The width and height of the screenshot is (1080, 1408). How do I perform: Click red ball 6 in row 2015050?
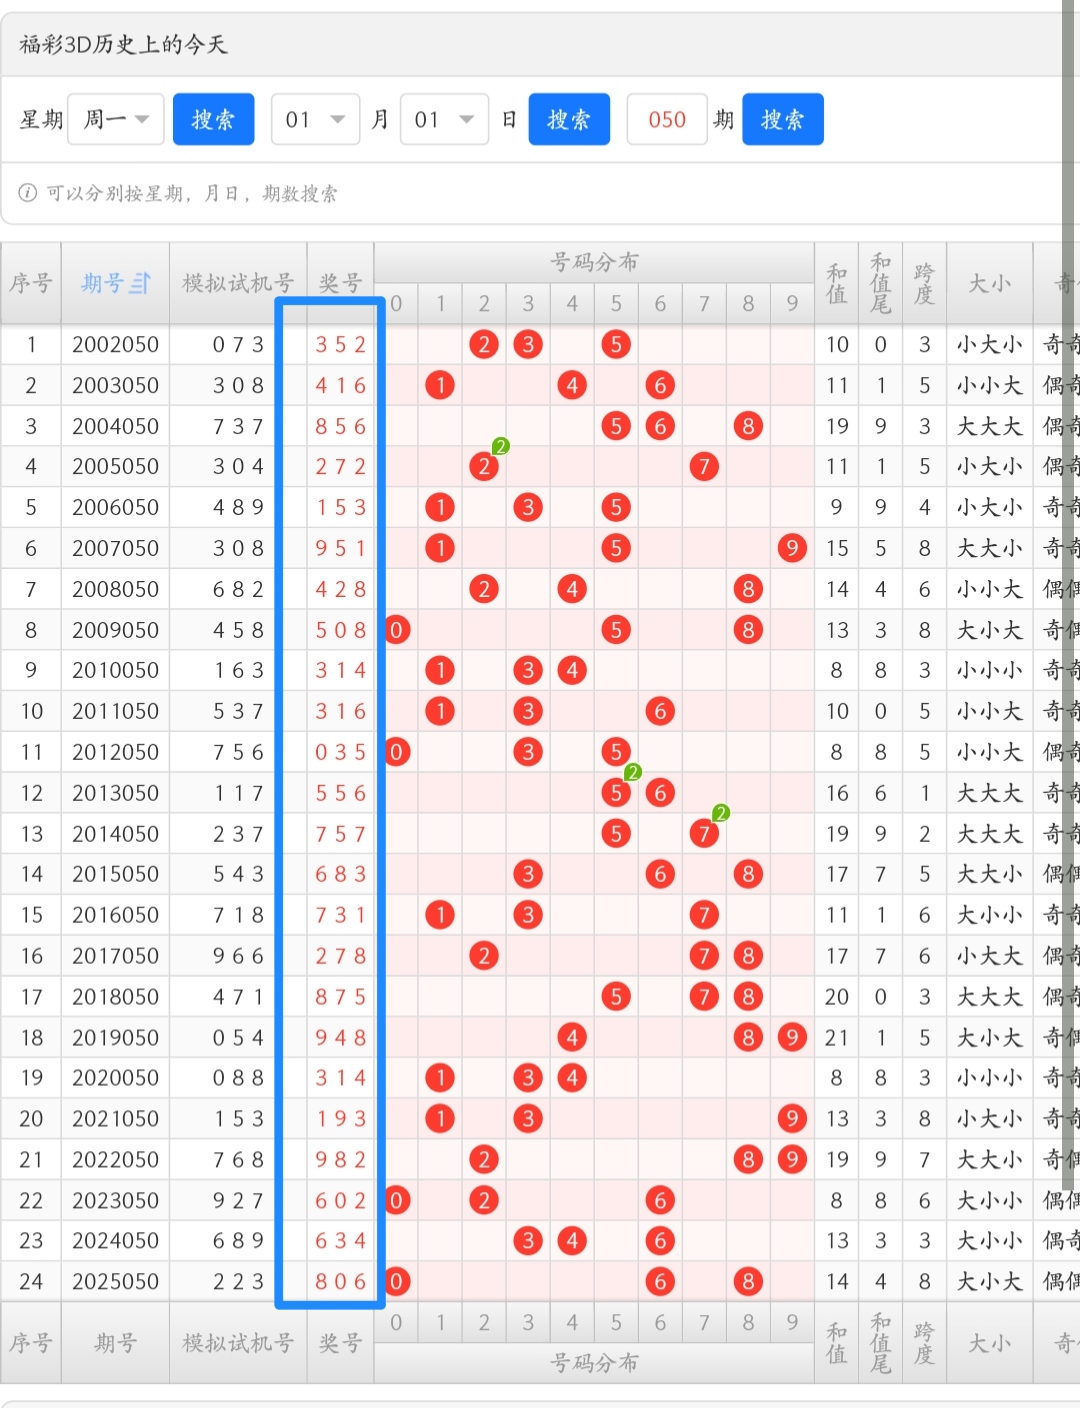pyautogui.click(x=660, y=874)
